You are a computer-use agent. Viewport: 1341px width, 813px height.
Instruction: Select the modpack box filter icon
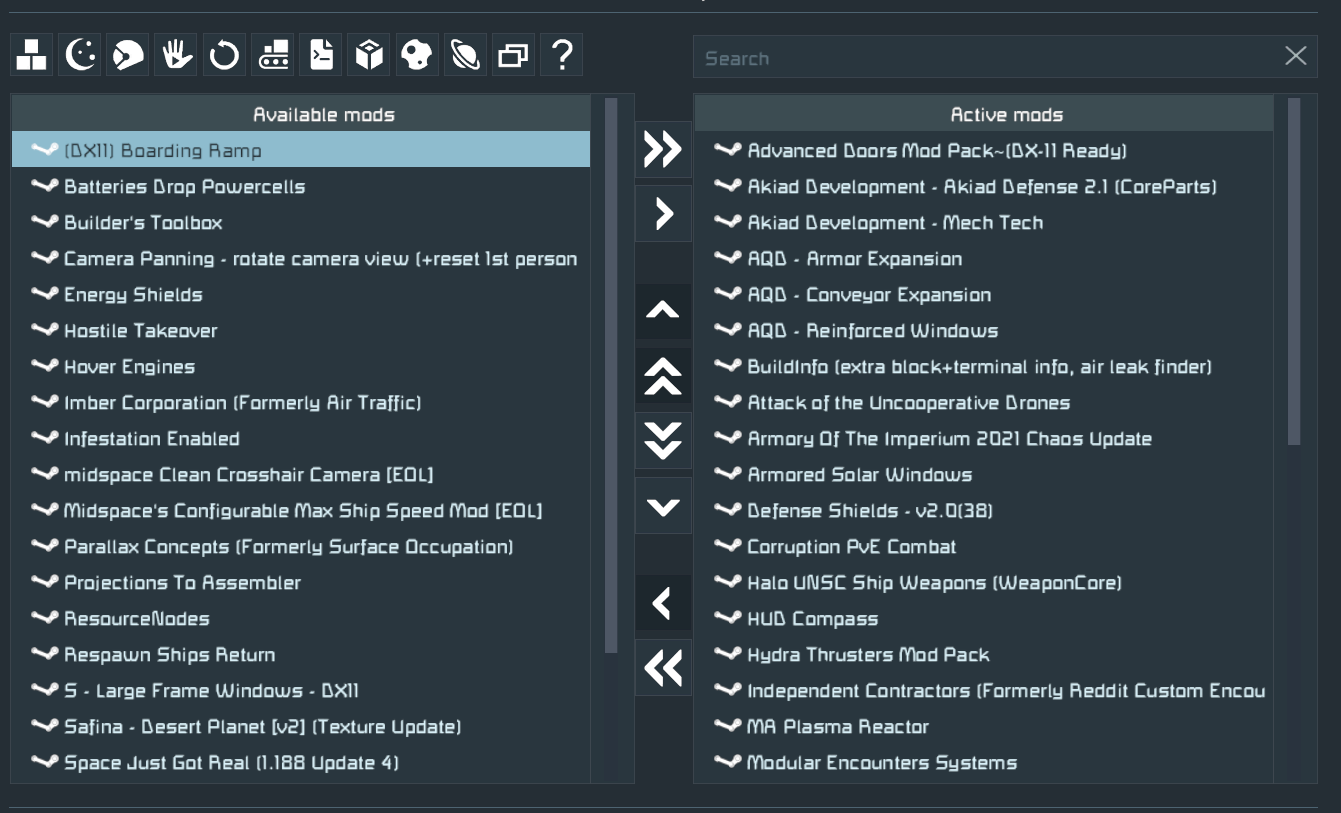pyautogui.click(x=369, y=55)
